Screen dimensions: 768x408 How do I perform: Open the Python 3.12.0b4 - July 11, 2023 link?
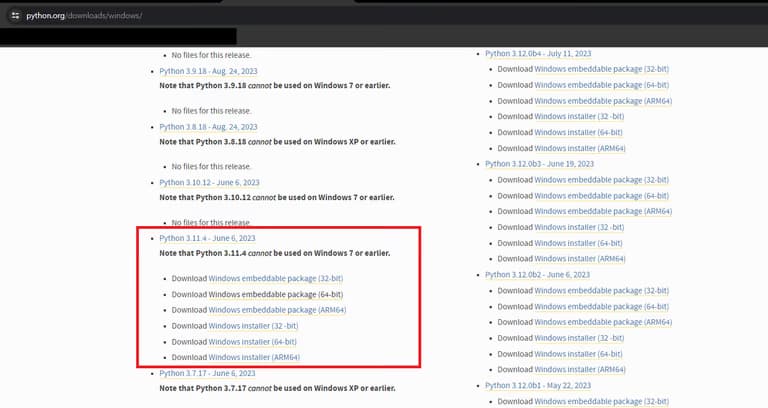(535, 53)
